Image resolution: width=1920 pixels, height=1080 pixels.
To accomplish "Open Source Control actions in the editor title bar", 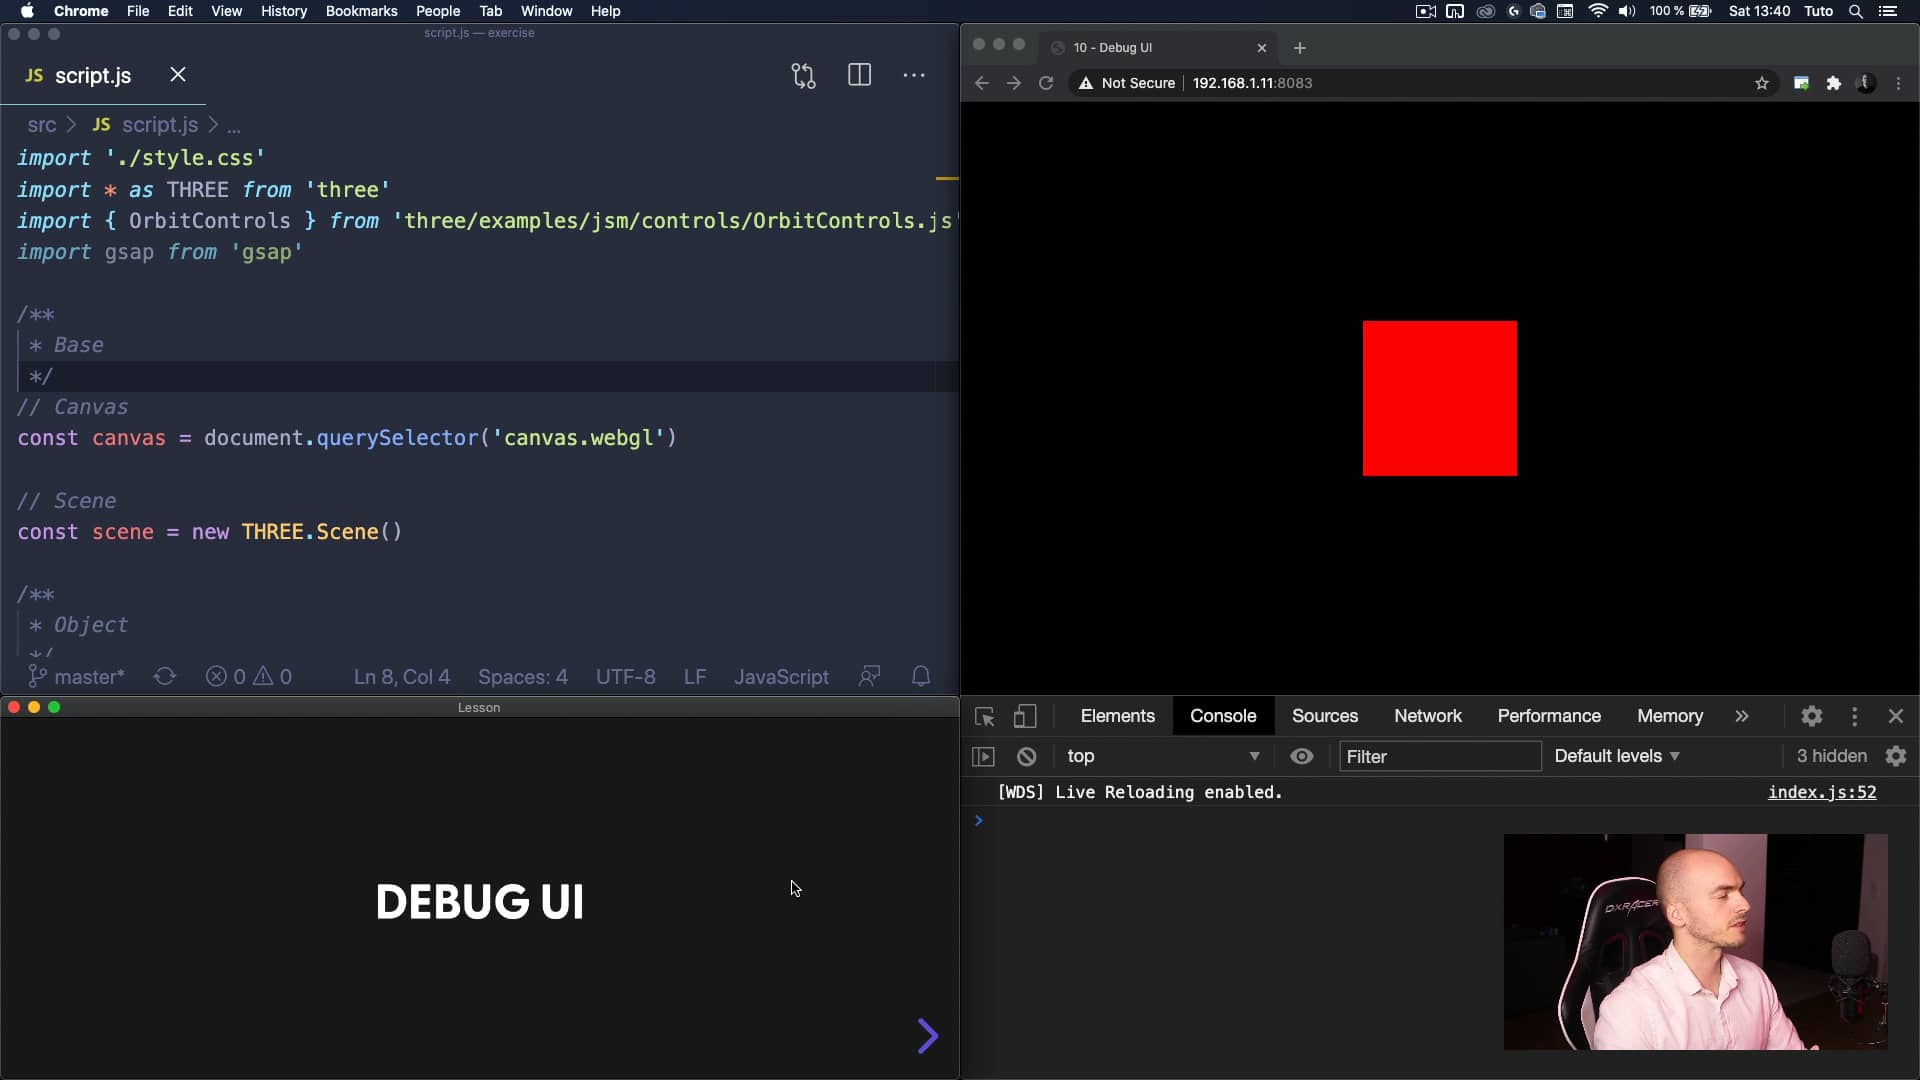I will (804, 75).
